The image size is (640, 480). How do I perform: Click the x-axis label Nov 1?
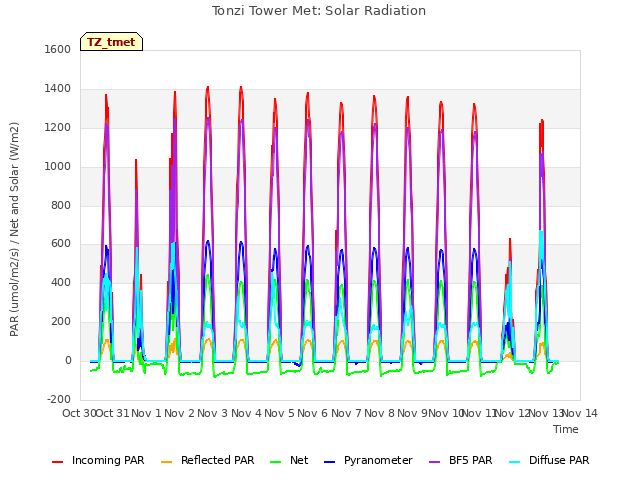pyautogui.click(x=147, y=413)
